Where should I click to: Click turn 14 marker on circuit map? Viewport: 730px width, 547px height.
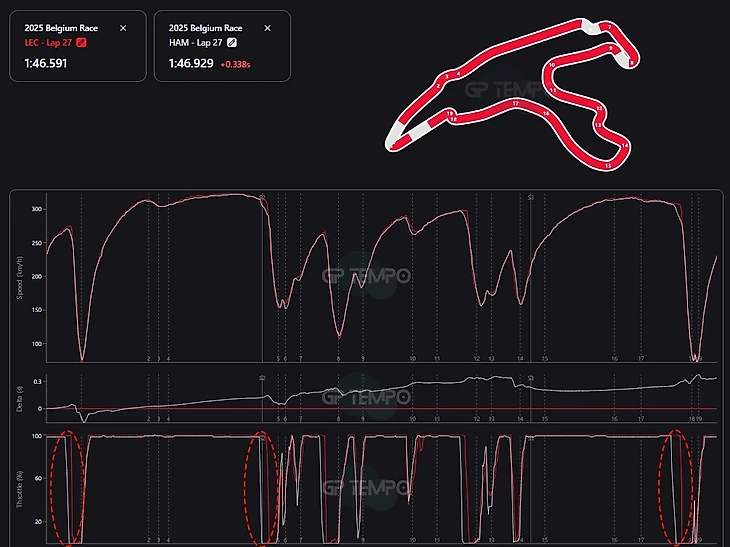click(625, 146)
